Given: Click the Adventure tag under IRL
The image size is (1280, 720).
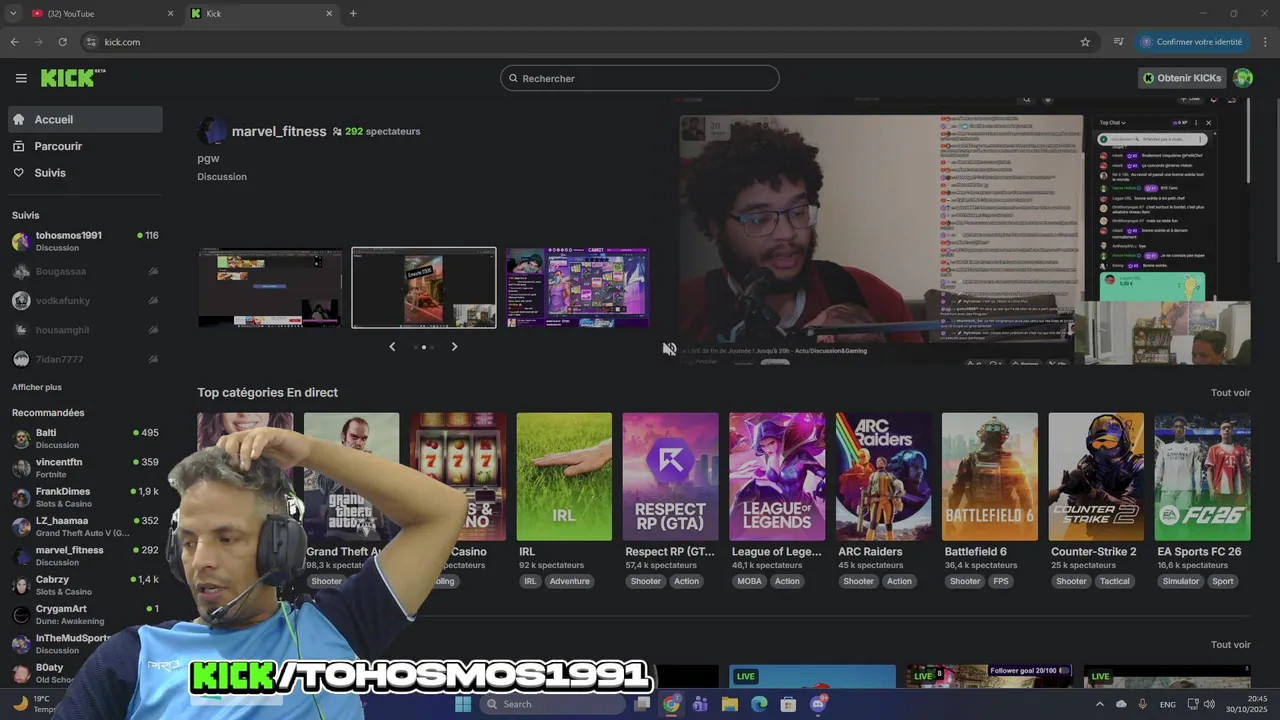Looking at the screenshot, I should [x=569, y=581].
